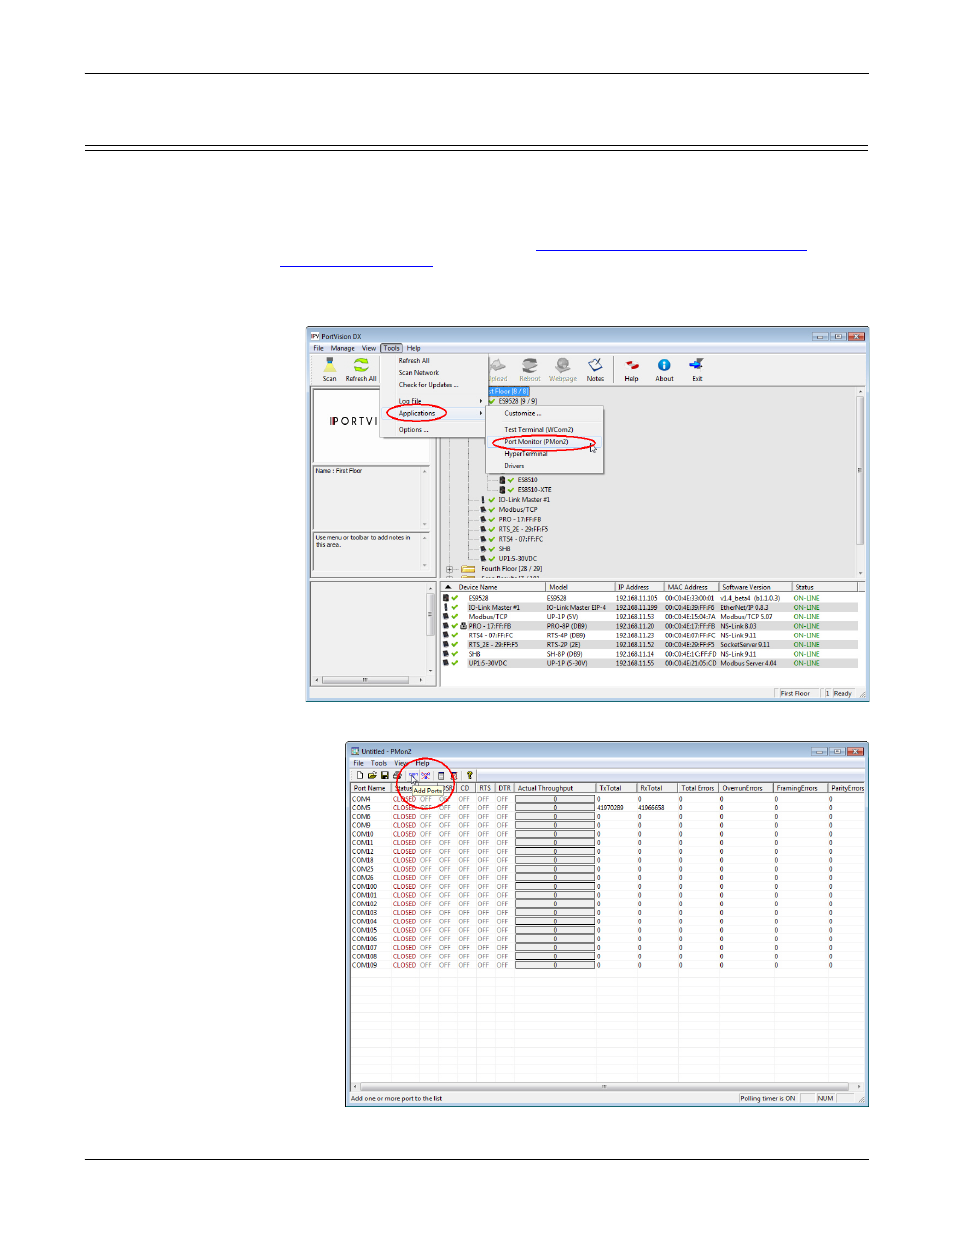Click the green check beside SH8 tree item
Image resolution: width=954 pixels, height=1235 pixels.
pyautogui.click(x=492, y=549)
